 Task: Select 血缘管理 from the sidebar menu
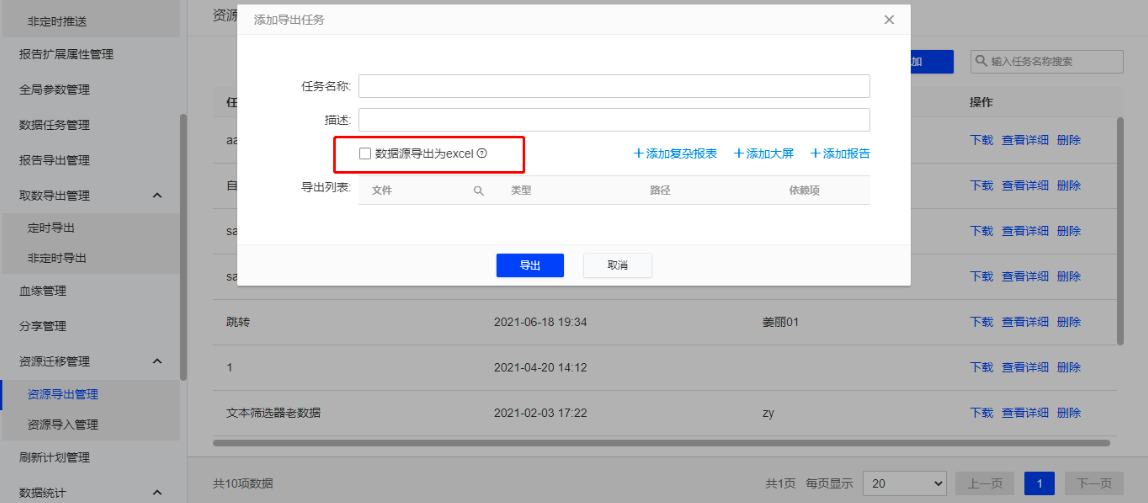pyautogui.click(x=43, y=291)
